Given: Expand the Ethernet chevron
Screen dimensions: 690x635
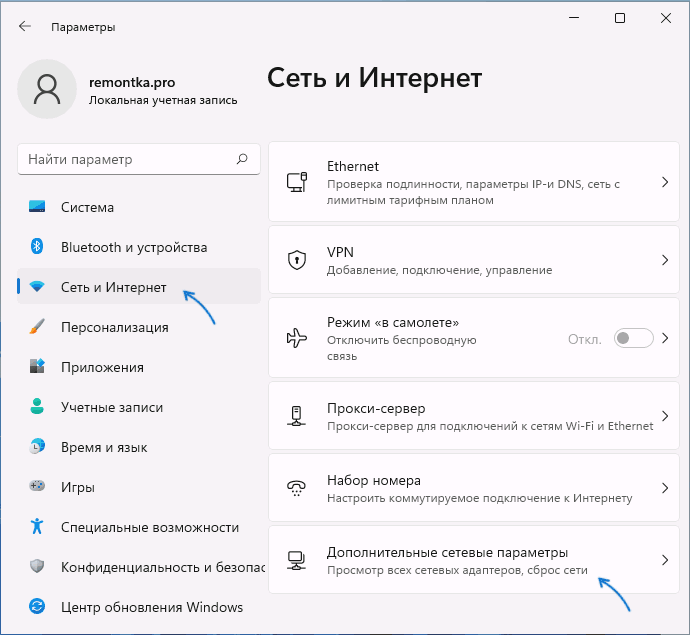Looking at the screenshot, I should tap(665, 182).
